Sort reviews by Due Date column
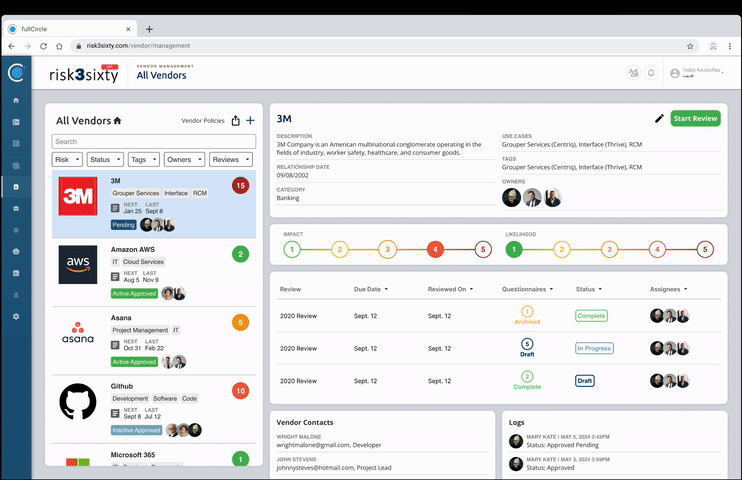 tap(371, 289)
